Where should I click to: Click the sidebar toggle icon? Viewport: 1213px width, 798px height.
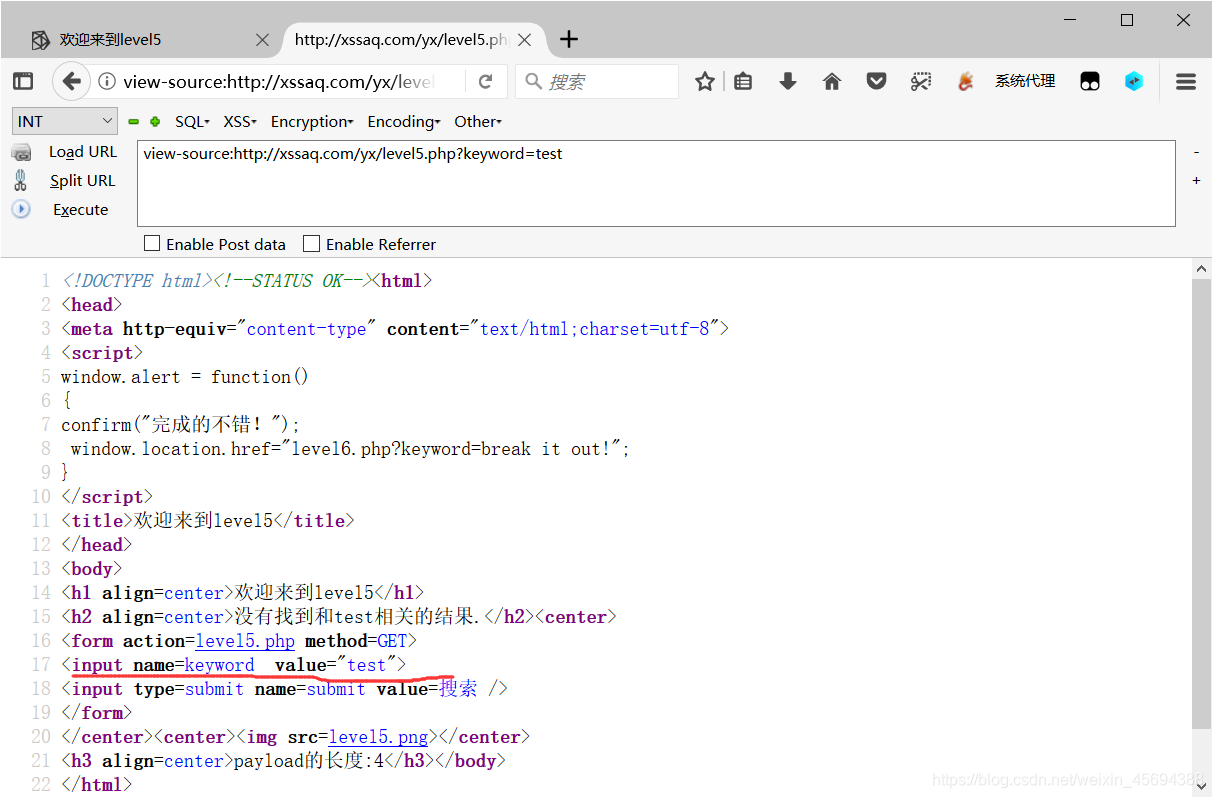pos(23,82)
